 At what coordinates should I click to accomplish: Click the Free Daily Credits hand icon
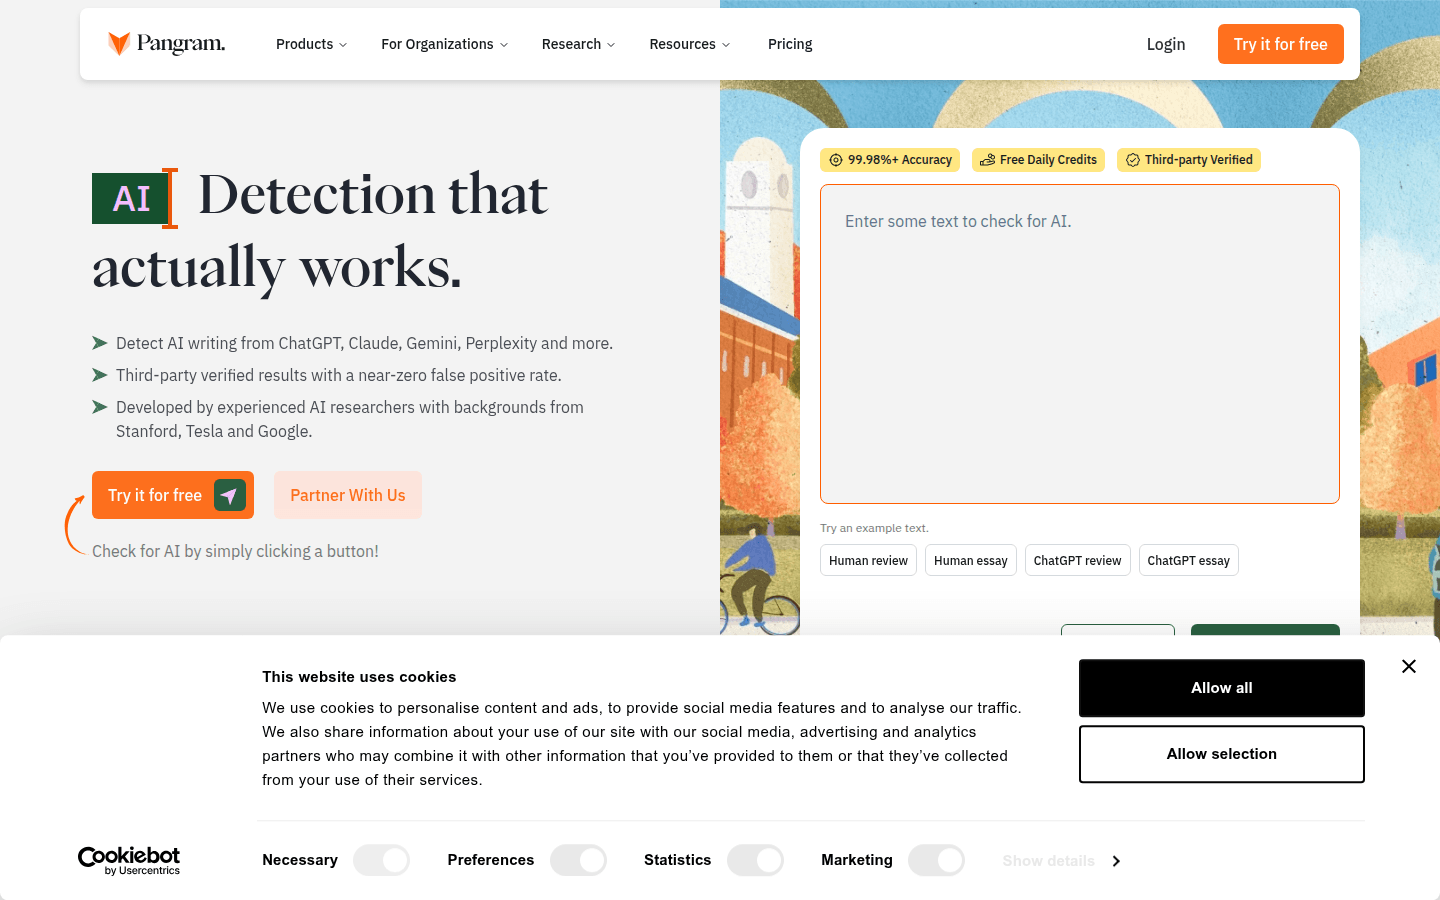986,159
